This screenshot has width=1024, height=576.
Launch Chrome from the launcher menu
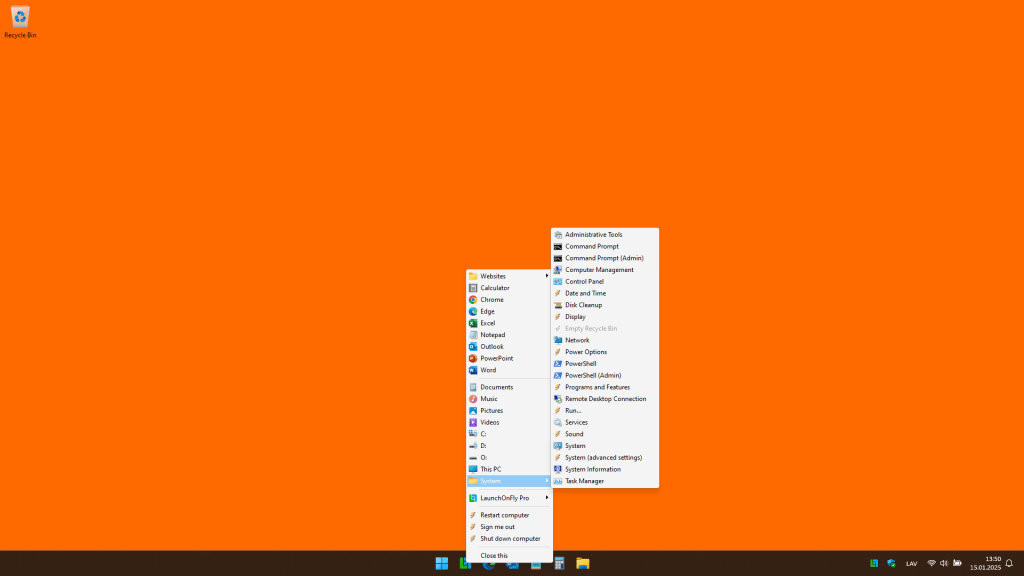click(492, 300)
